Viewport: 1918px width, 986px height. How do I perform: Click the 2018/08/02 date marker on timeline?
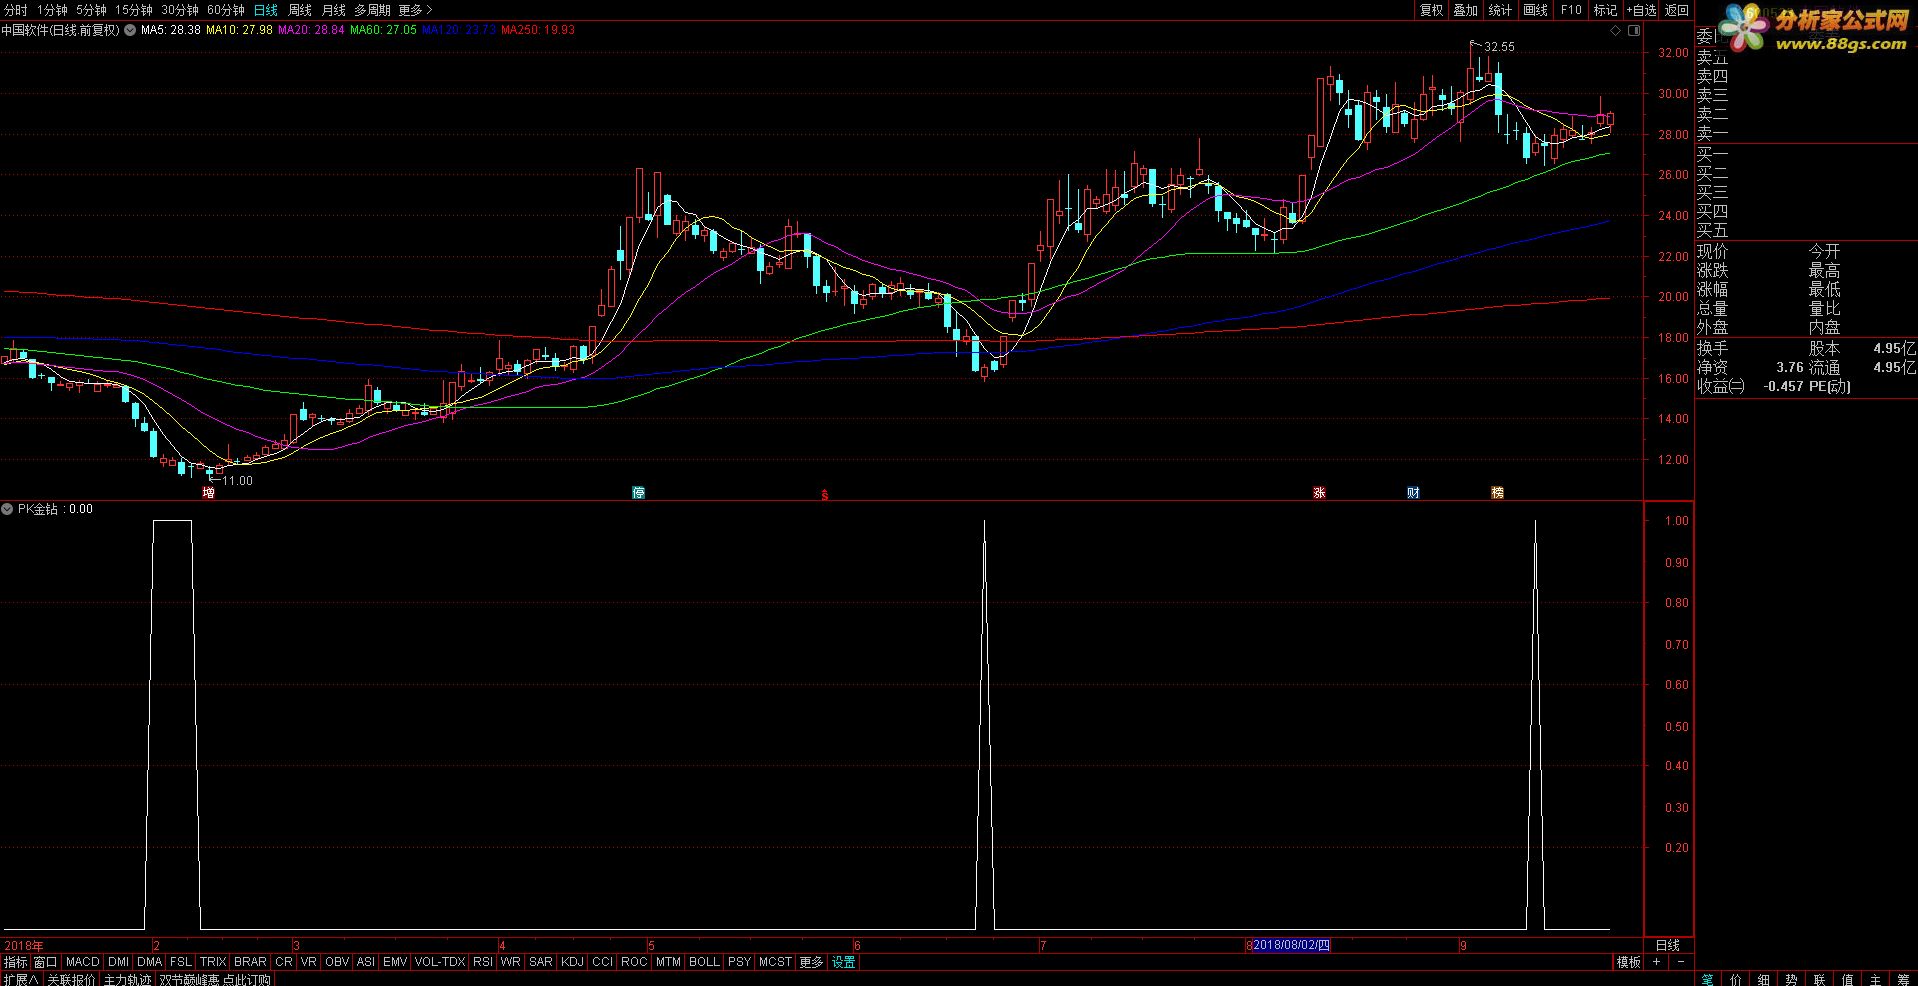coord(1291,945)
